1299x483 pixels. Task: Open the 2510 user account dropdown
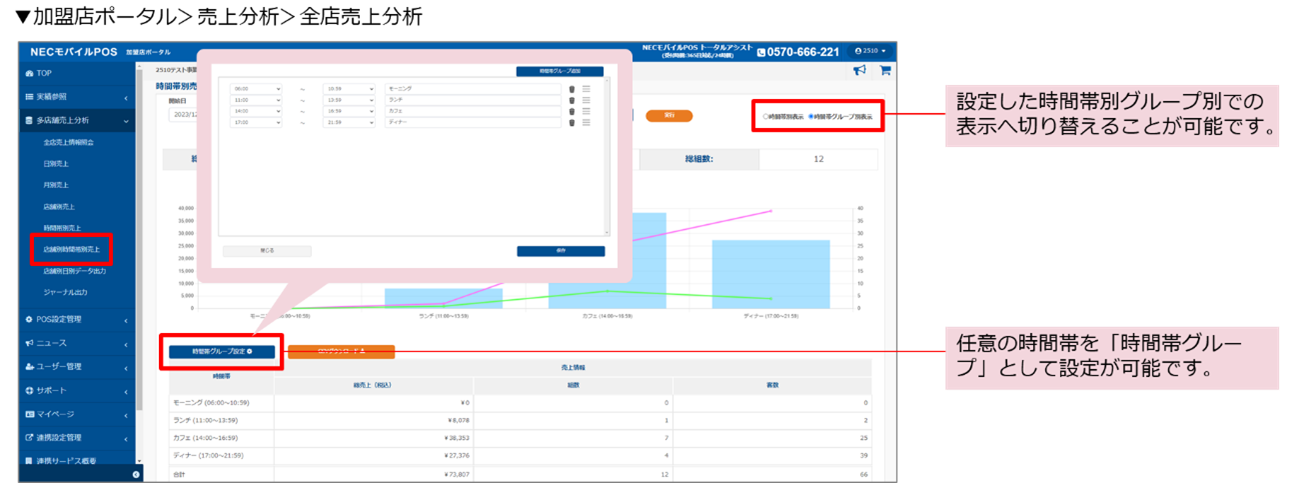click(872, 51)
